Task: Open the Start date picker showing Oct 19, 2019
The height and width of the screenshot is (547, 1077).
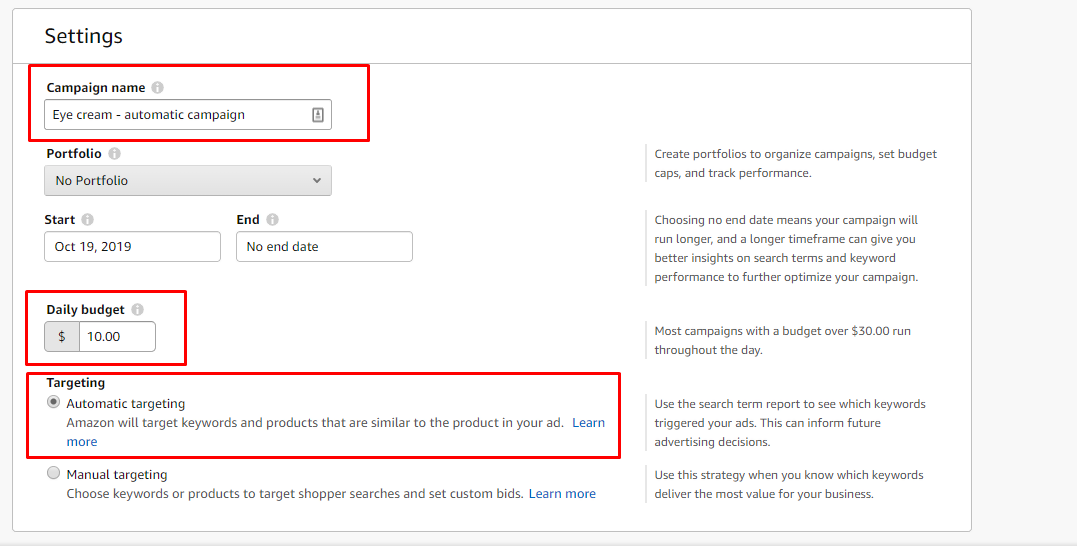Action: [x=133, y=247]
